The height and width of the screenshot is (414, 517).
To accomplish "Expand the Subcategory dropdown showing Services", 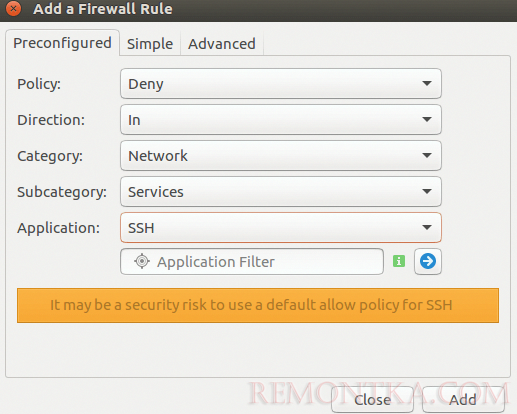I will pos(281,192).
